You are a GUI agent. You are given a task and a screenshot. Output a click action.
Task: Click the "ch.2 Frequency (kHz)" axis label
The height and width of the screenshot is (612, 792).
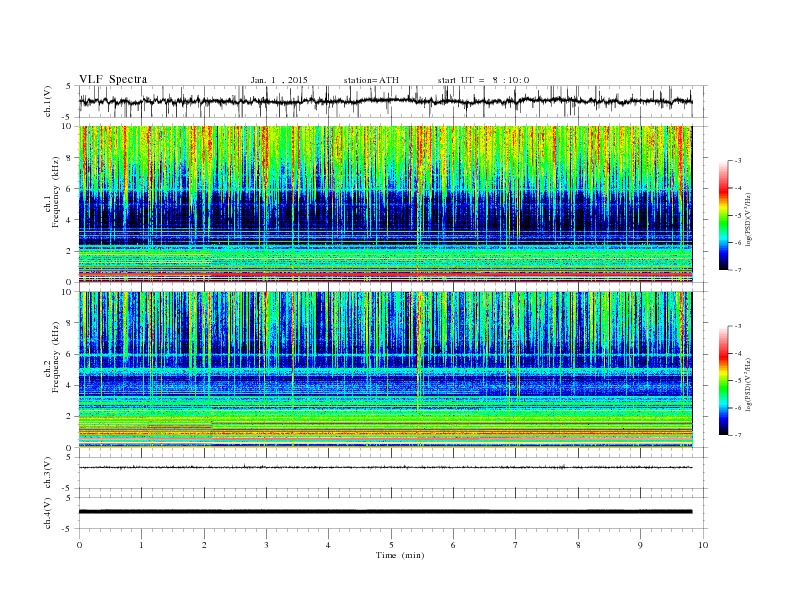coord(52,357)
